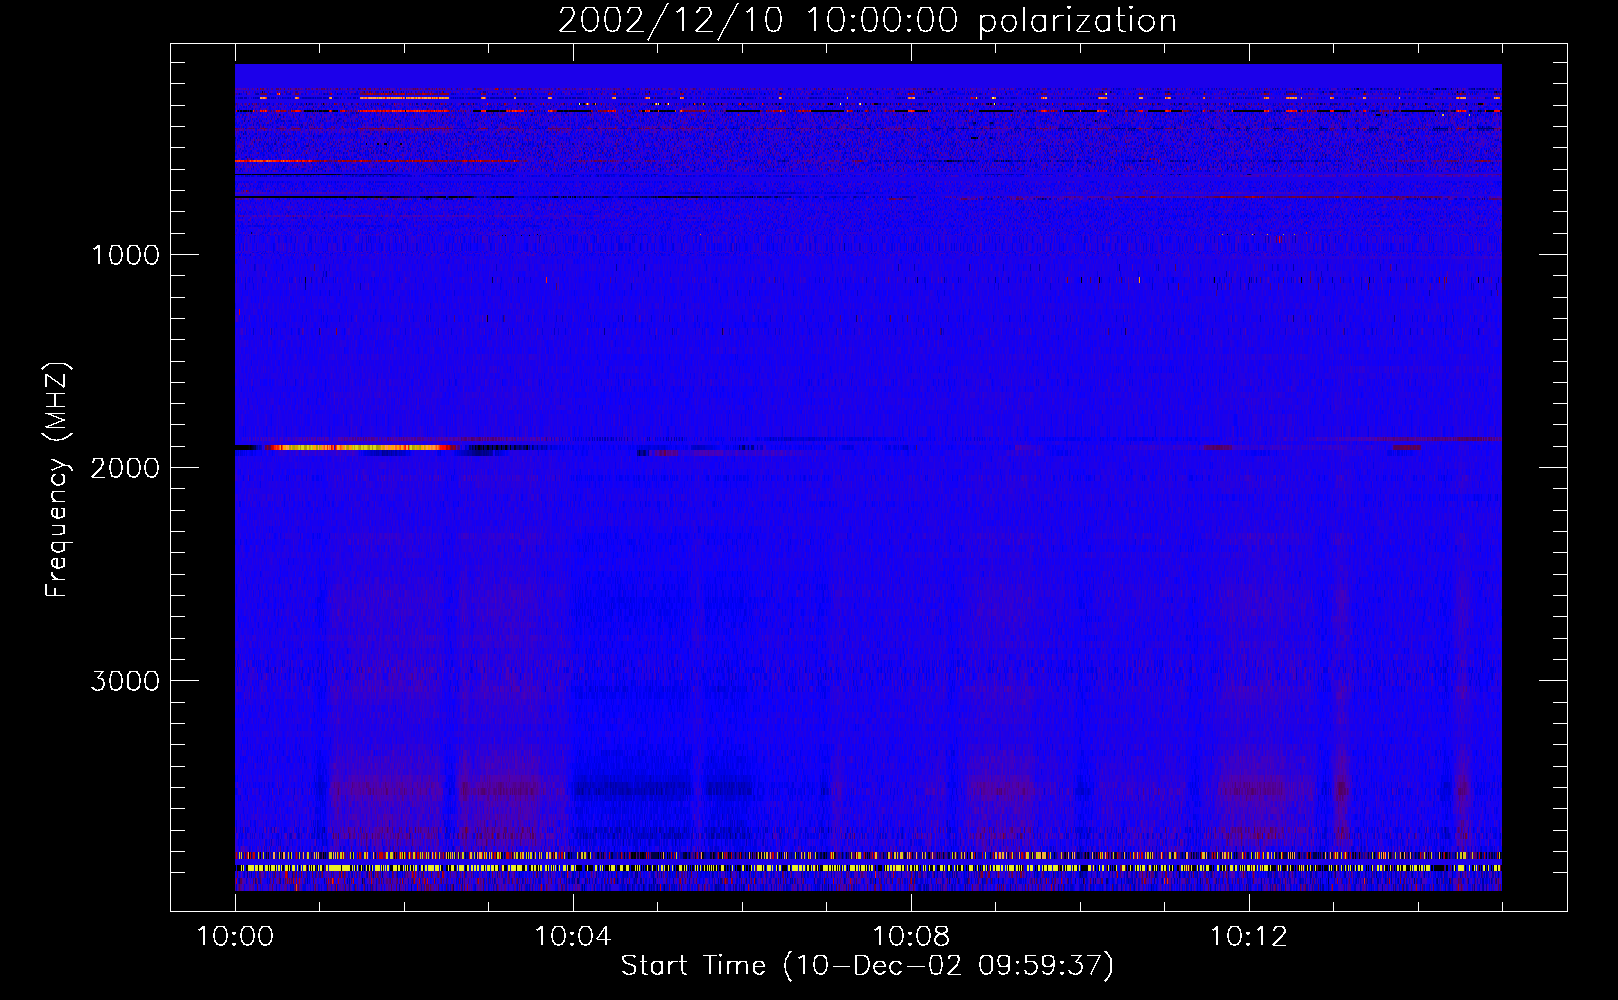
Task: Click the 3000 frequency tick label
Action: (125, 681)
